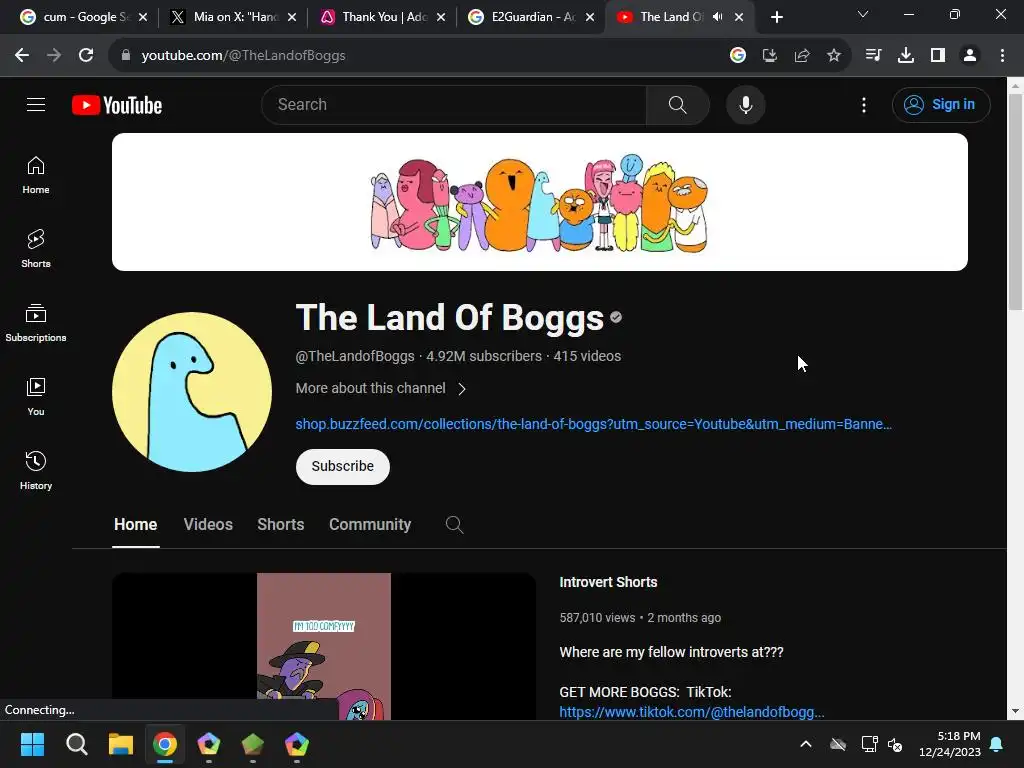Open History in the left sidebar
The height and width of the screenshot is (768, 1024).
click(x=36, y=470)
